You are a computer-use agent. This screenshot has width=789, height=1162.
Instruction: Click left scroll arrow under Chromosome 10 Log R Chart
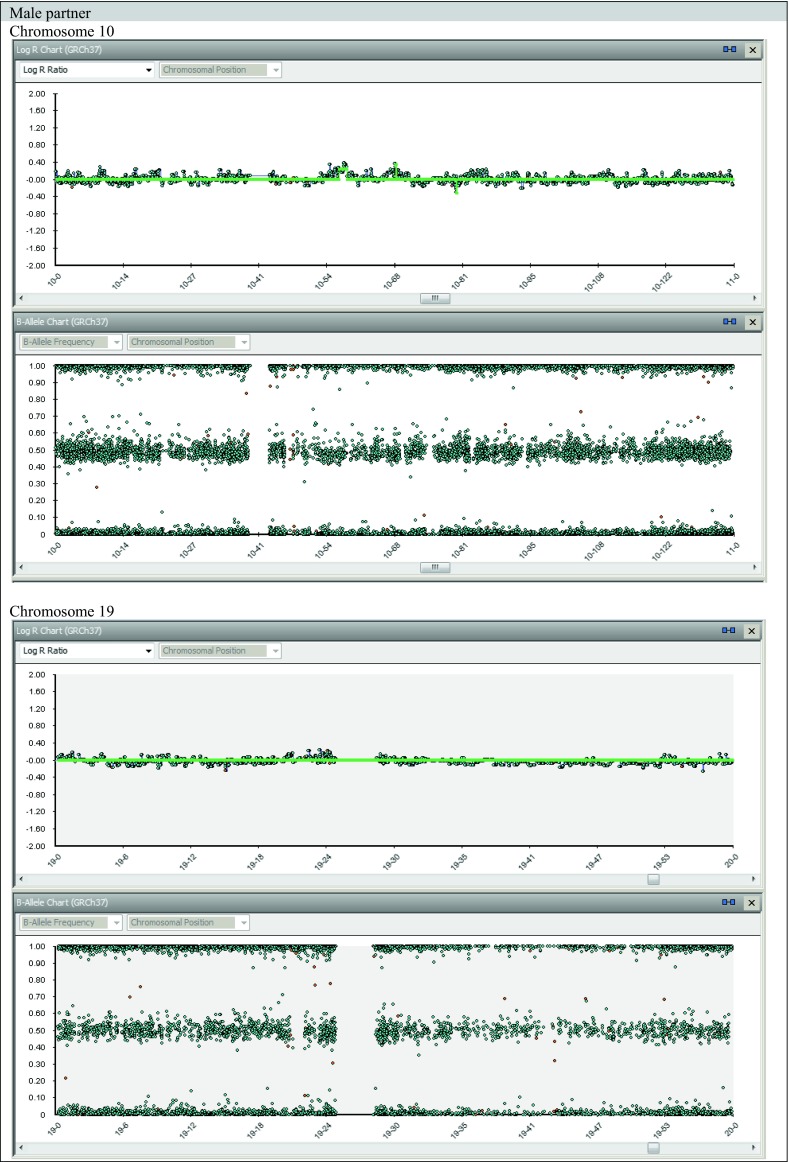coord(21,298)
